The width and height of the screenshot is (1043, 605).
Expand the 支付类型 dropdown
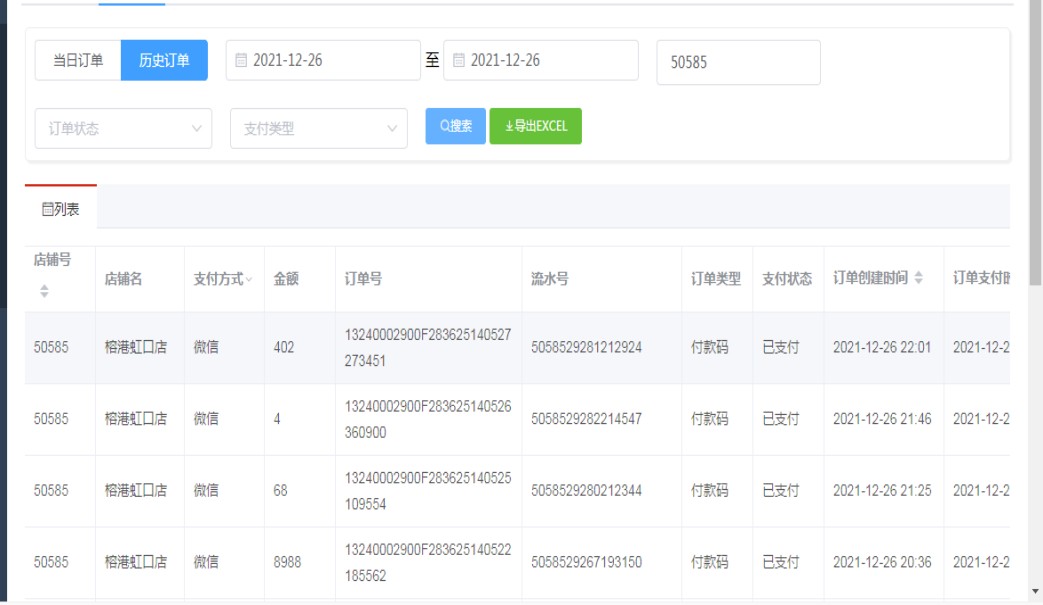click(x=318, y=129)
